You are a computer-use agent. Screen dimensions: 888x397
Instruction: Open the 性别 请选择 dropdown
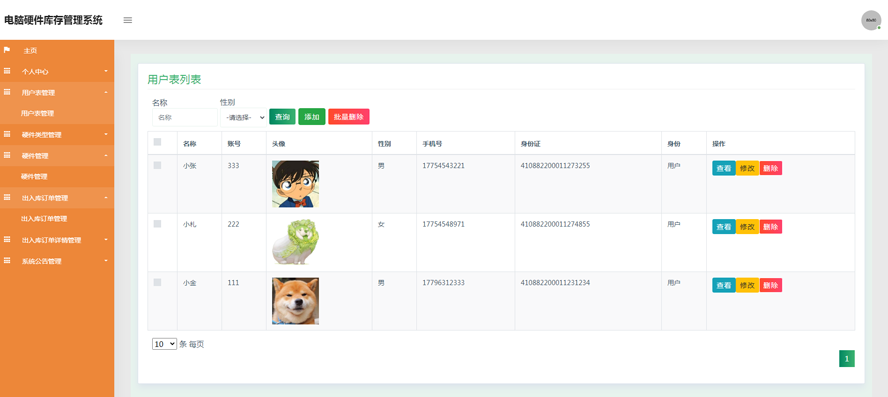(x=243, y=117)
